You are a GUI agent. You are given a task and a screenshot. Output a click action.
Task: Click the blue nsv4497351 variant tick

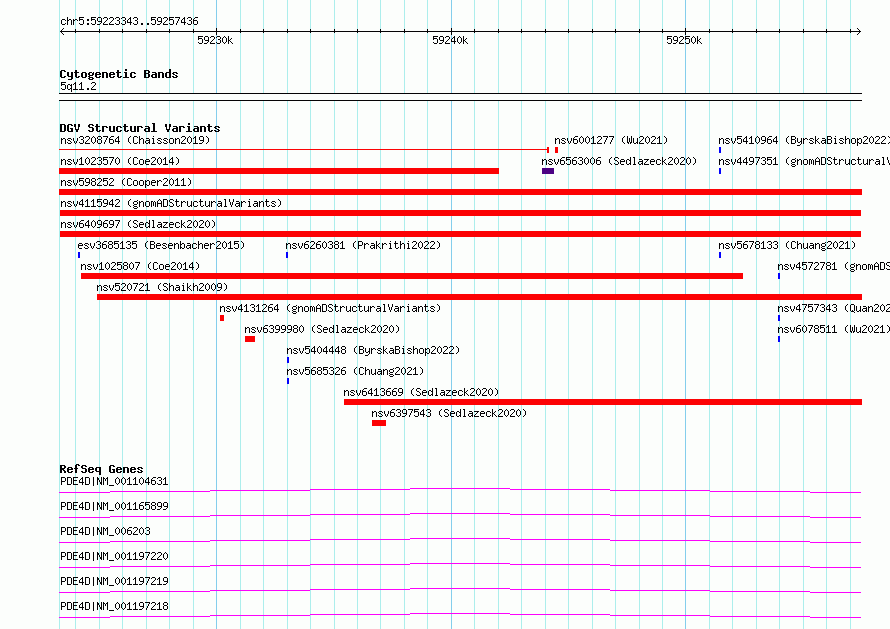click(720, 171)
